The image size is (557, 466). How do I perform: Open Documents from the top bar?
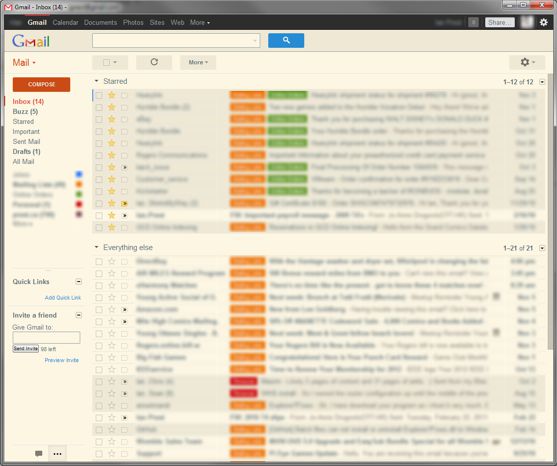(101, 22)
